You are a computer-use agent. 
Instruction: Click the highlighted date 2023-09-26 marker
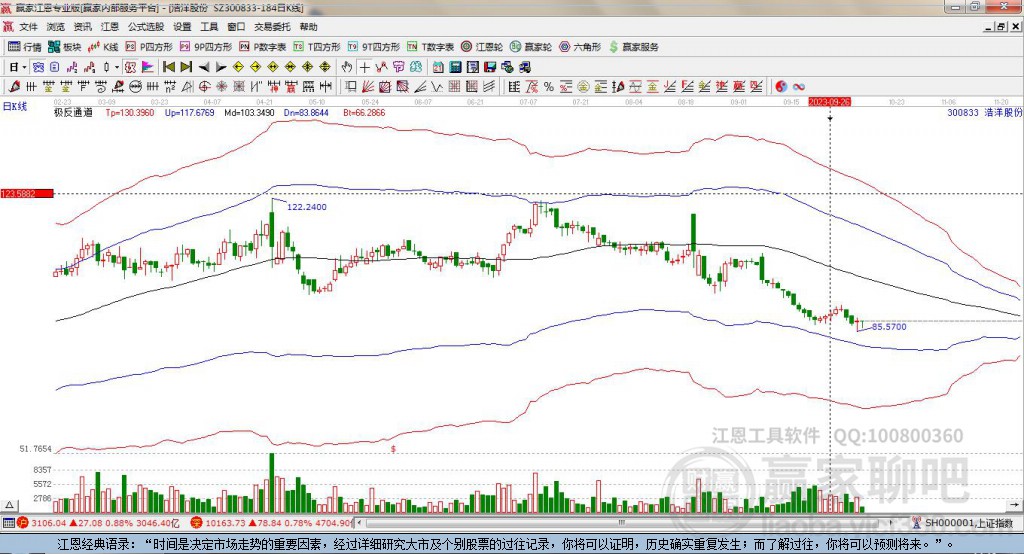pyautogui.click(x=829, y=102)
